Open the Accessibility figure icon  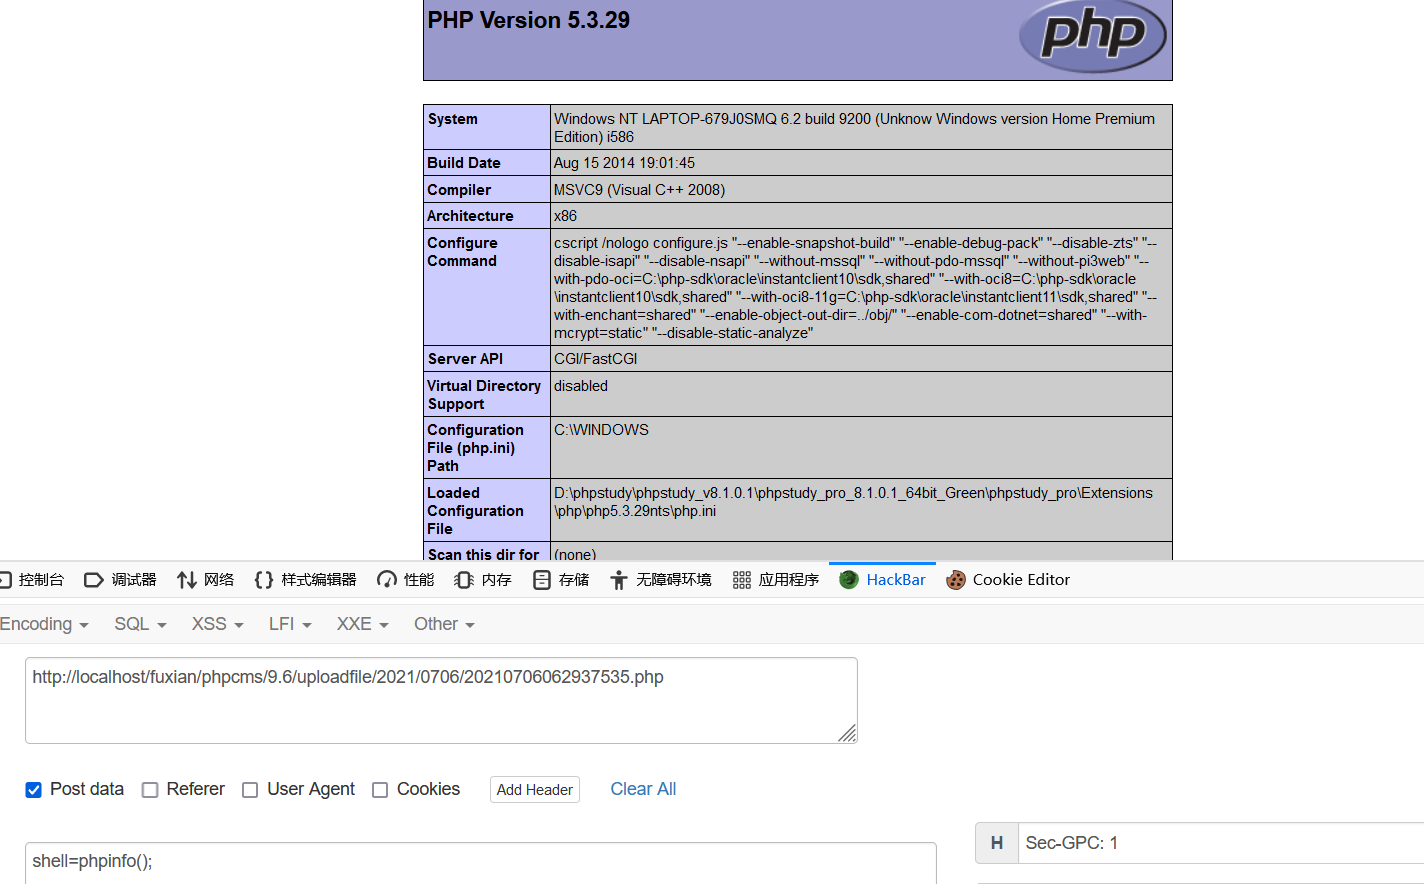click(x=619, y=580)
